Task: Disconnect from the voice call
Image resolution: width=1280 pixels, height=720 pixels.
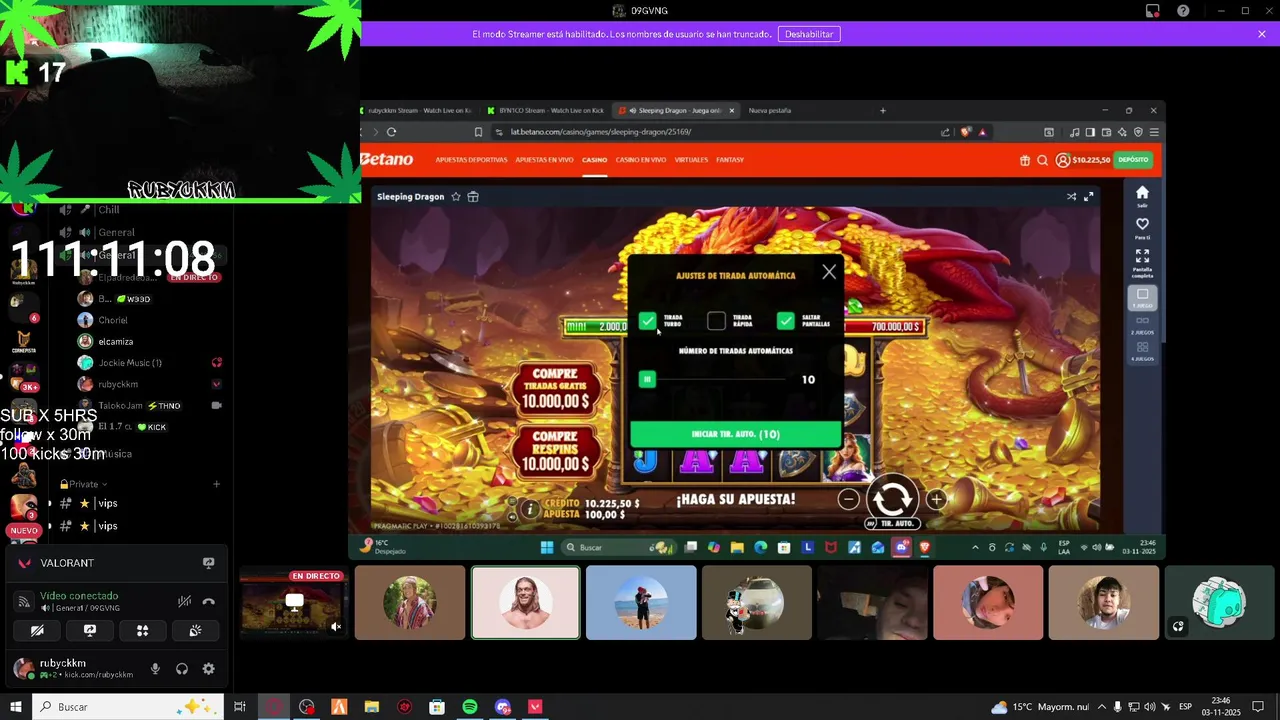Action: tap(208, 602)
